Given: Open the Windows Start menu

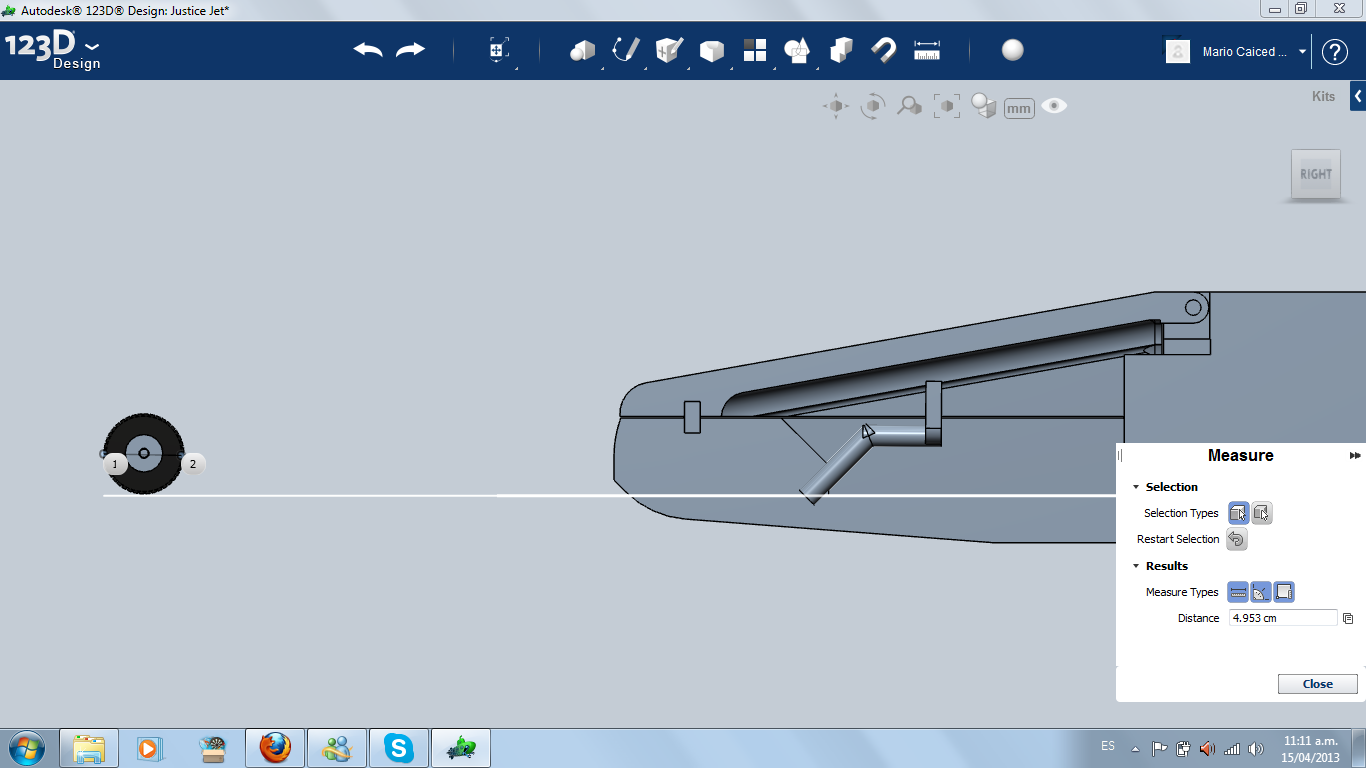Looking at the screenshot, I should click(26, 748).
